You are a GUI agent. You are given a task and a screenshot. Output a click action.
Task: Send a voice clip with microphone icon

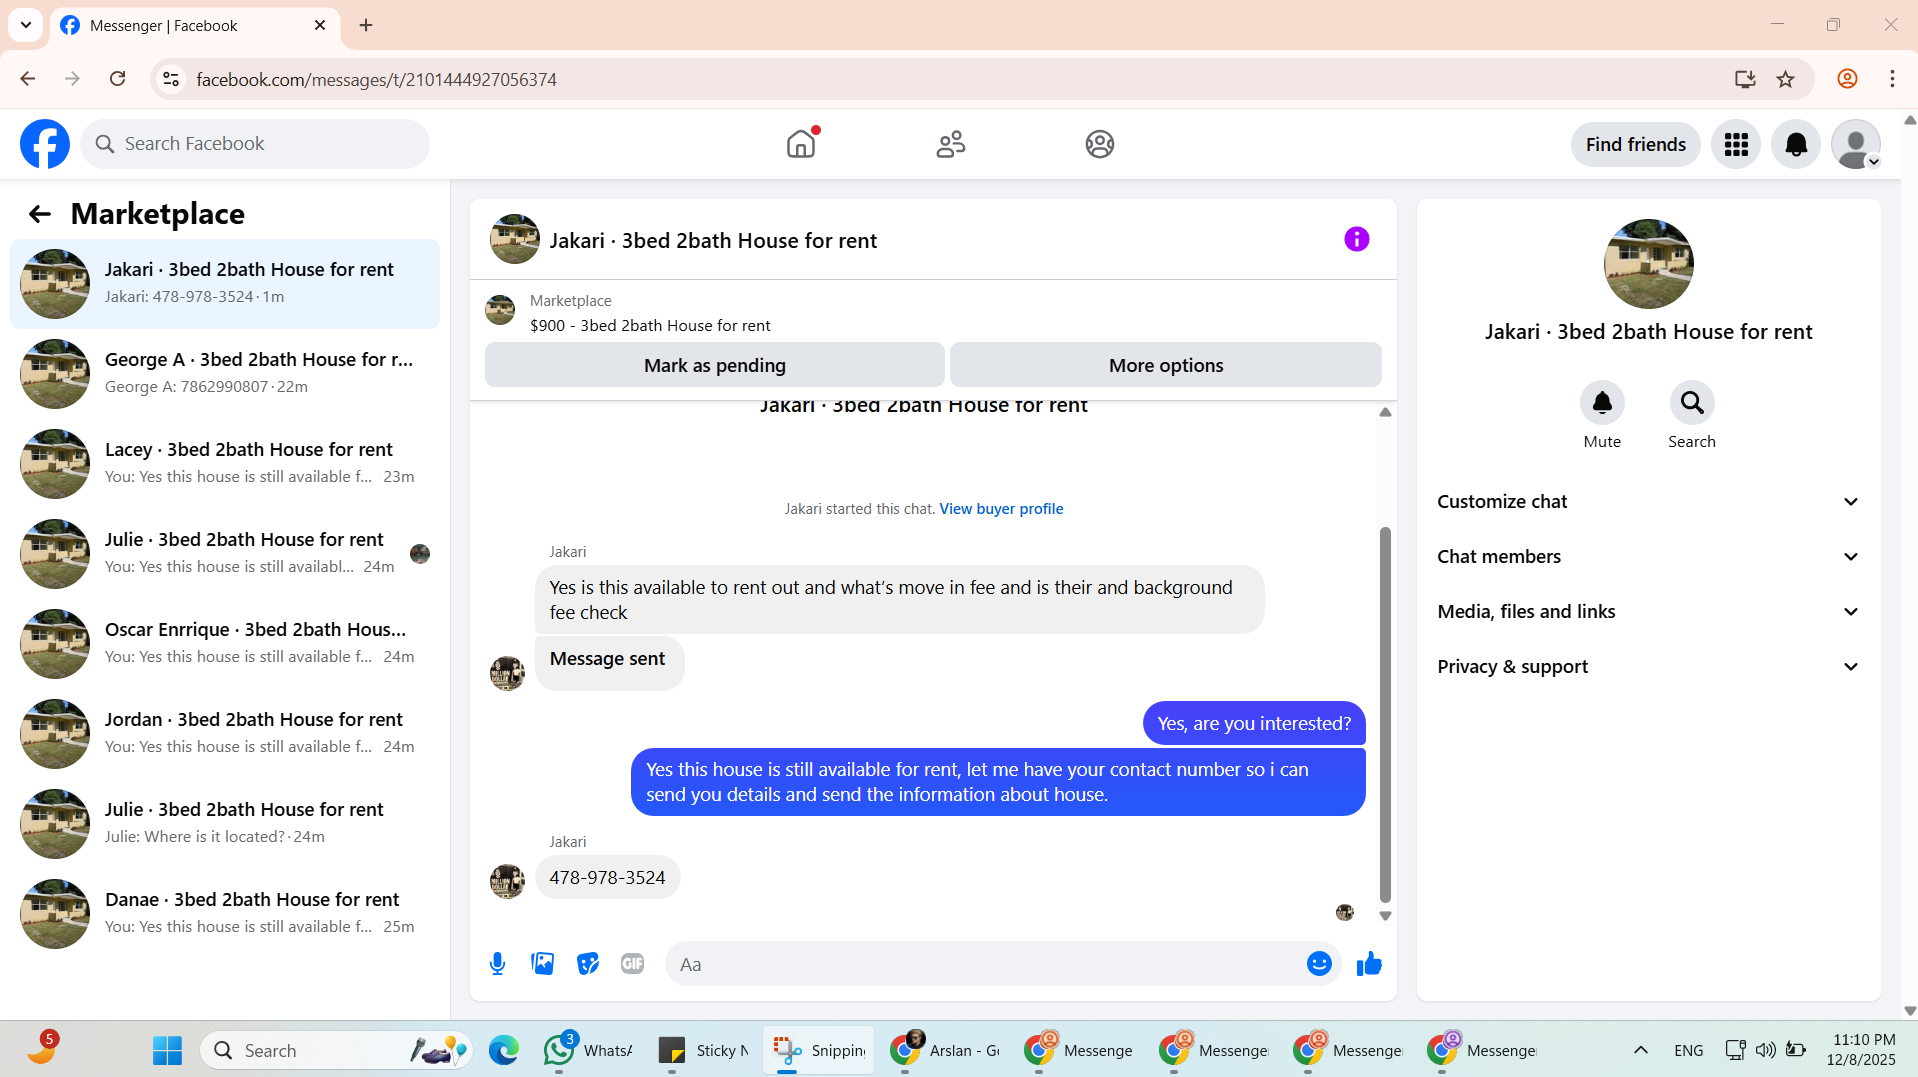tap(498, 964)
